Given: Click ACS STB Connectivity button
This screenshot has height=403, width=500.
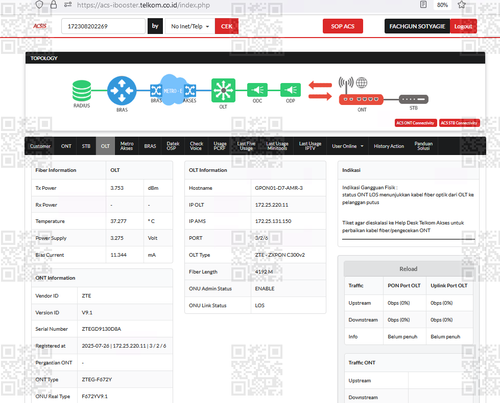Looking at the screenshot, I should point(459,123).
